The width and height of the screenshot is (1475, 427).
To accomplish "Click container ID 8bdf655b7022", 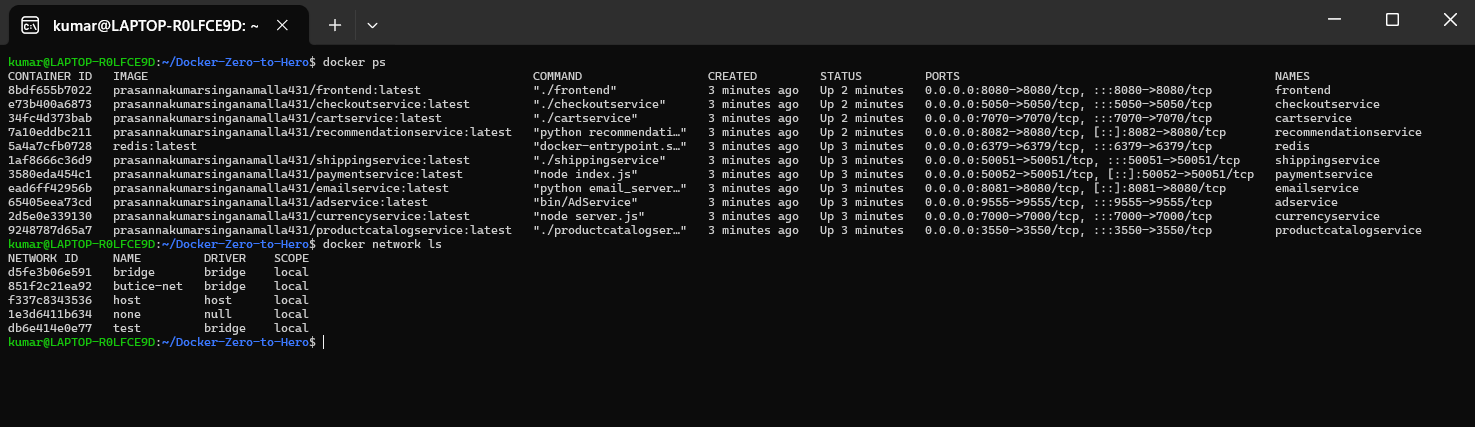I will (50, 90).
